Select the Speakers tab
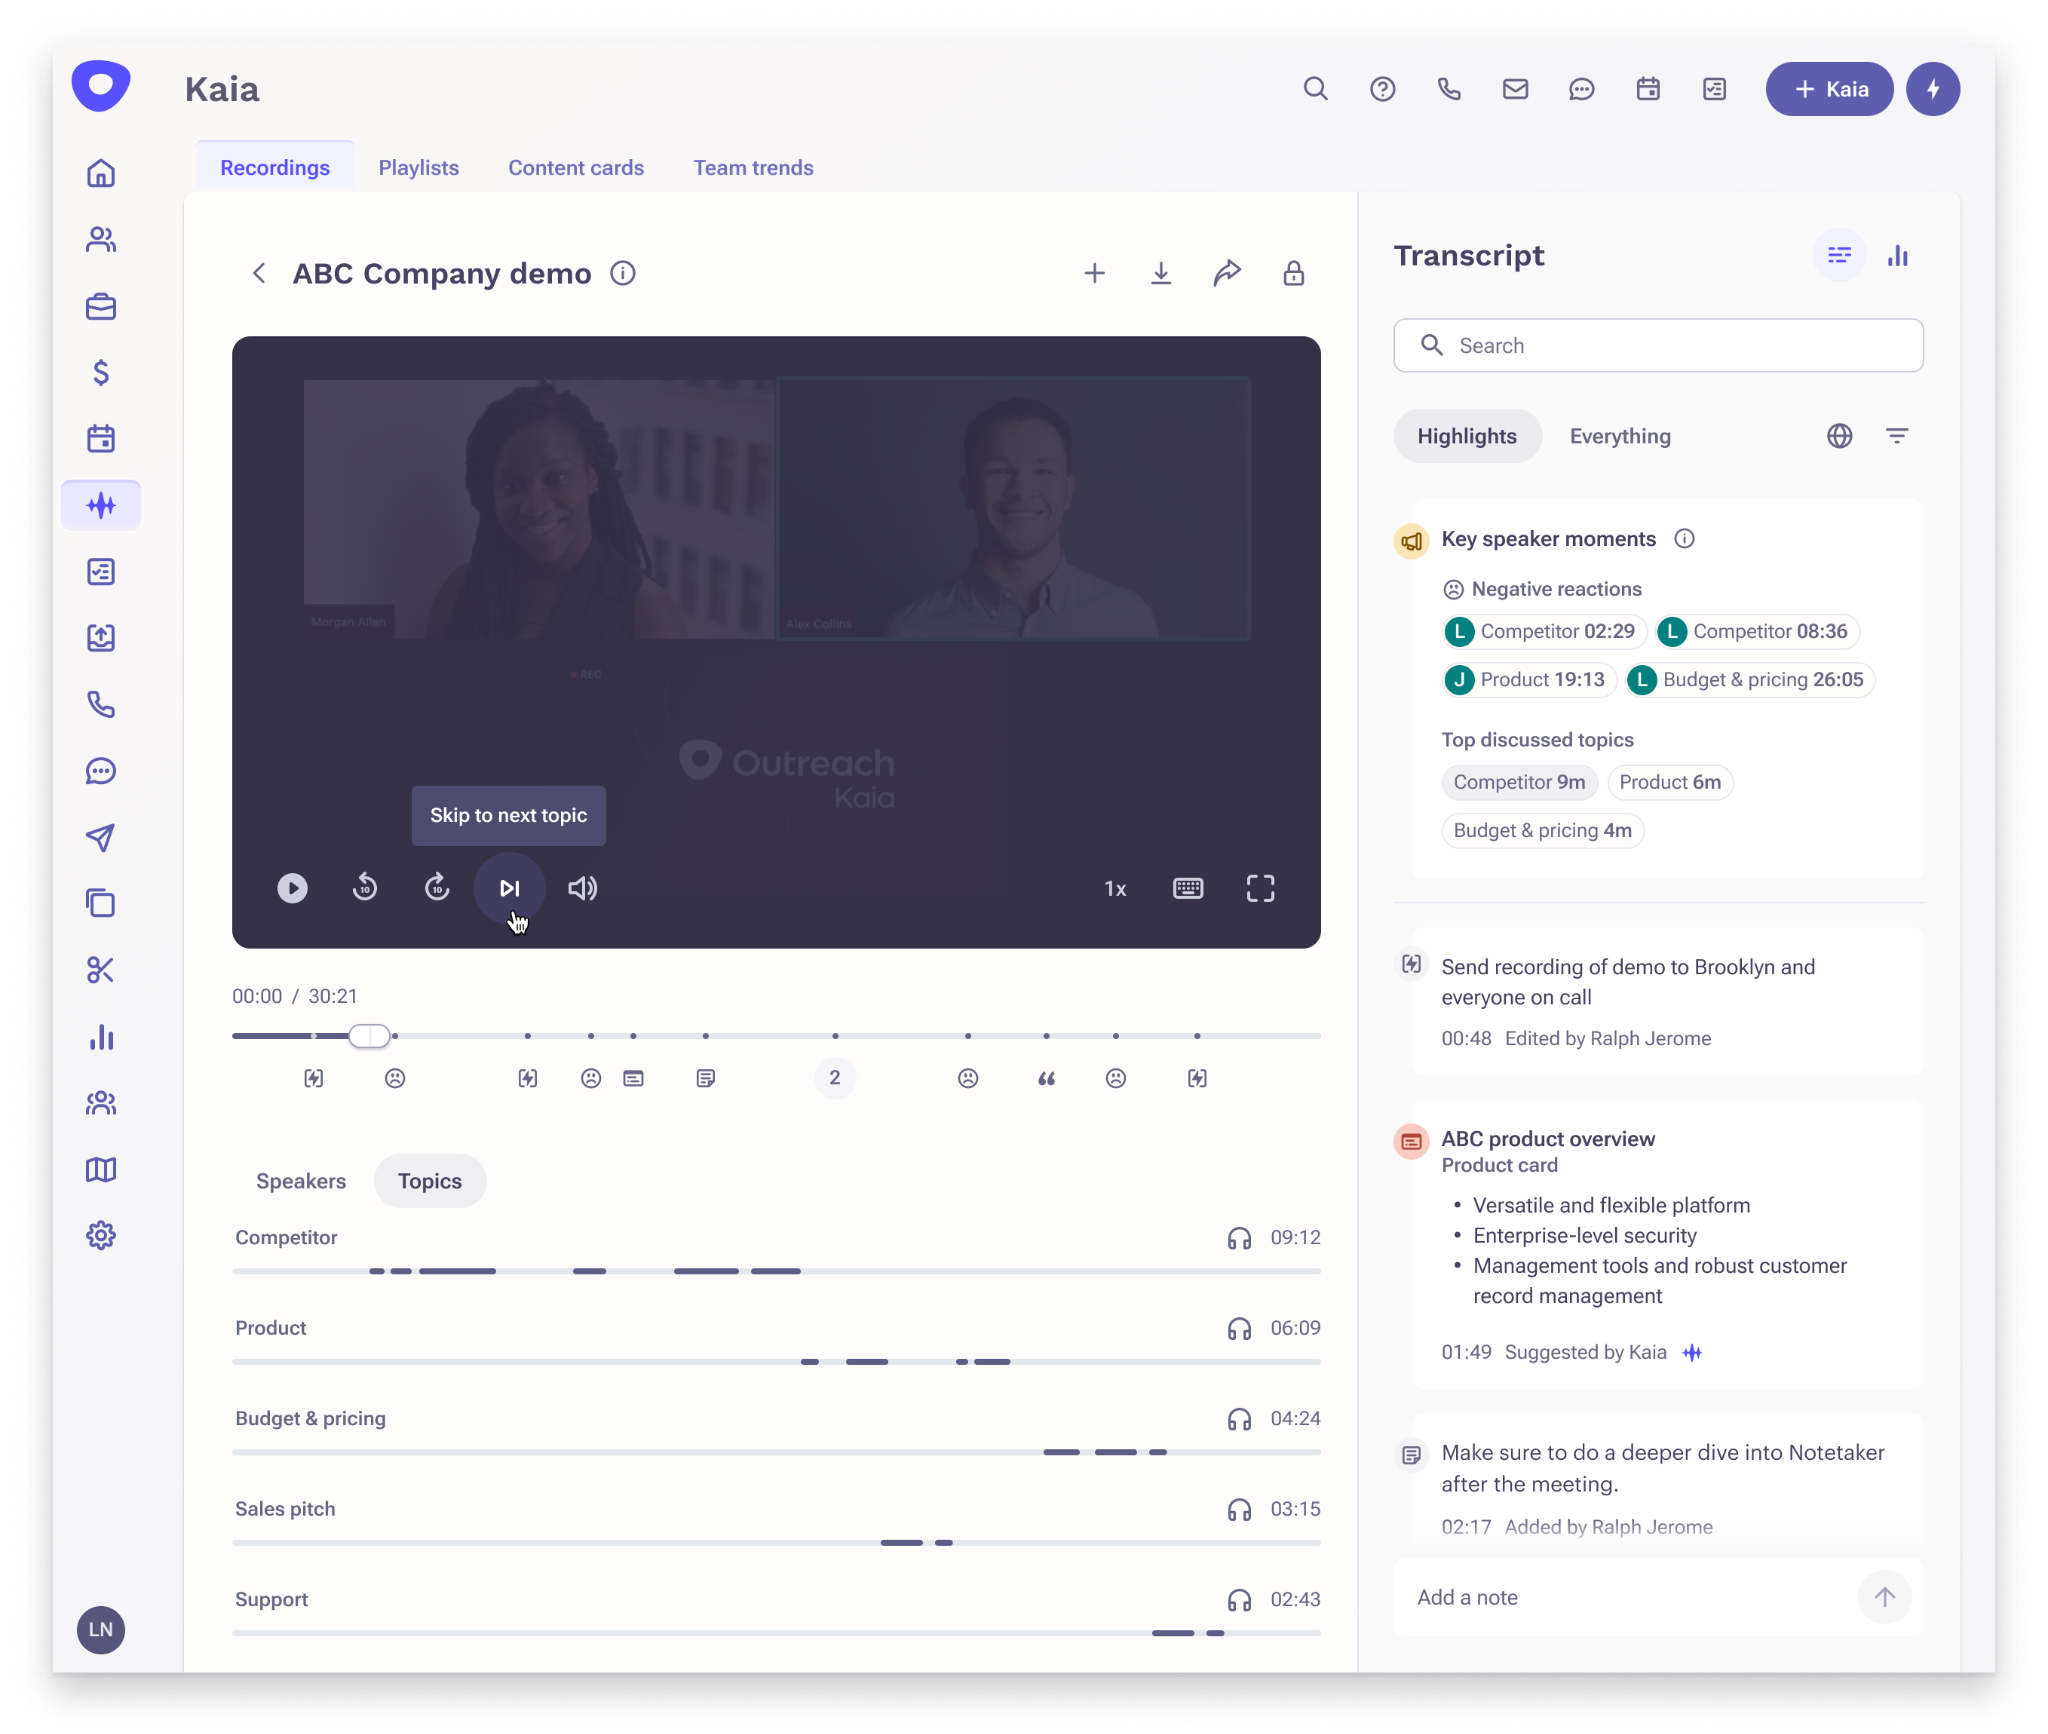Image resolution: width=2048 pixels, height=1734 pixels. [301, 1181]
